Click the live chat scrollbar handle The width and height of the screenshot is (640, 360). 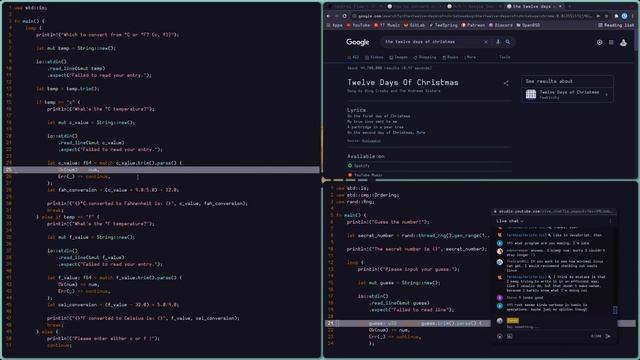pos(615,310)
